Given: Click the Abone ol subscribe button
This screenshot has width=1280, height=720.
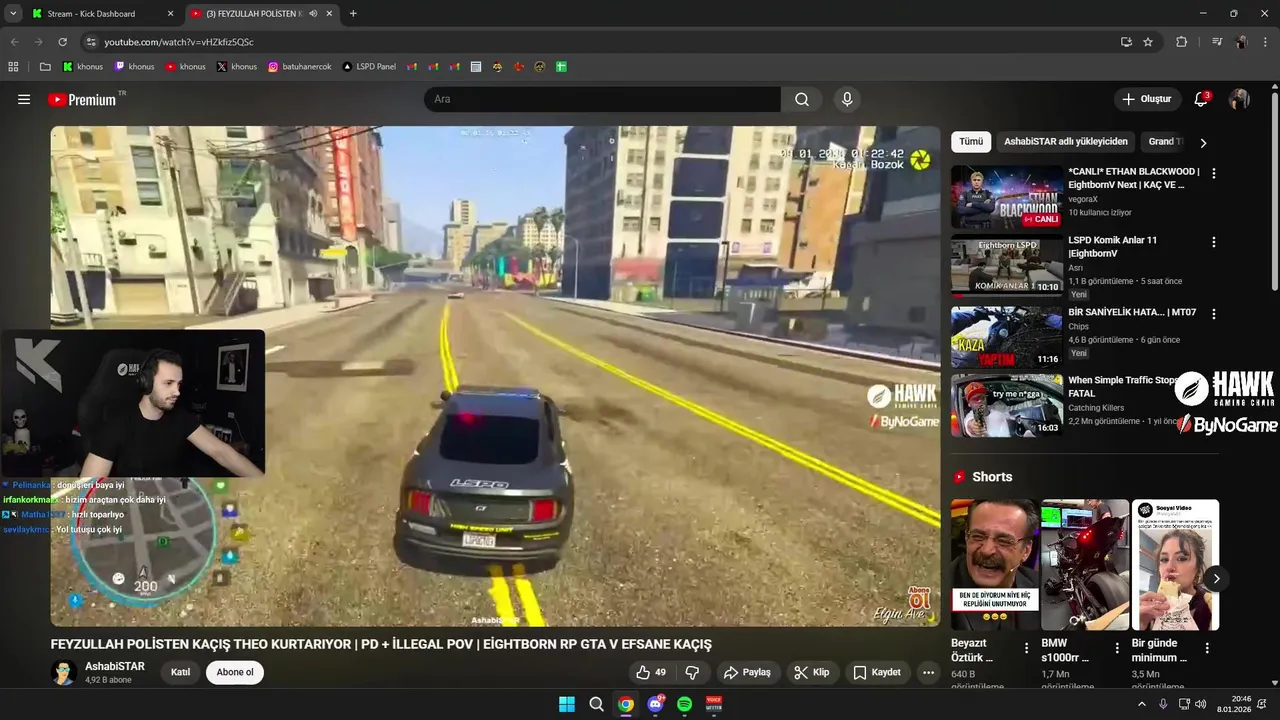Looking at the screenshot, I should (235, 672).
